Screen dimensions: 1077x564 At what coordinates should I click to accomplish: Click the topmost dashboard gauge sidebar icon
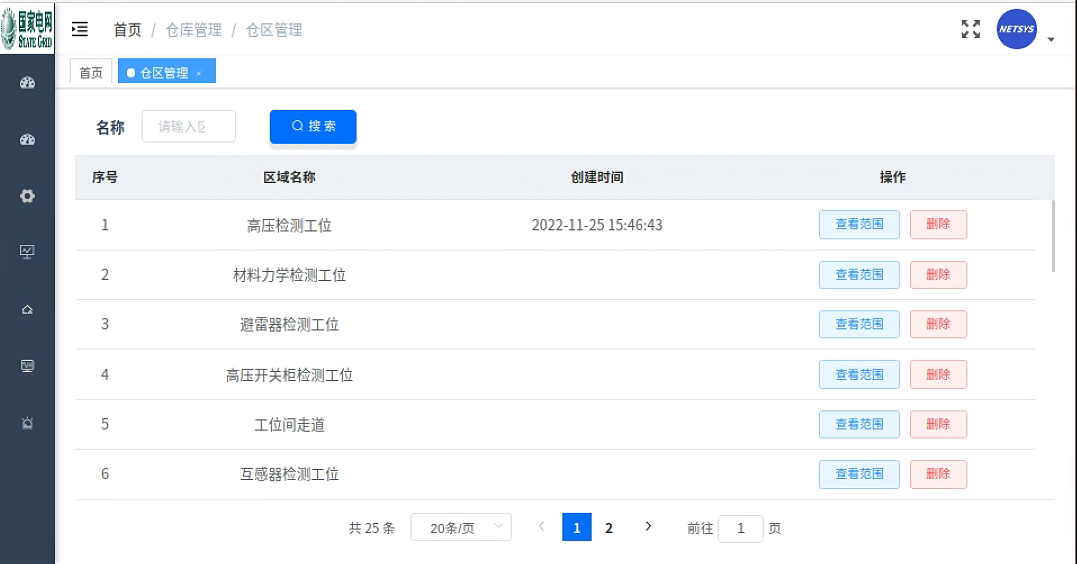pos(28,83)
